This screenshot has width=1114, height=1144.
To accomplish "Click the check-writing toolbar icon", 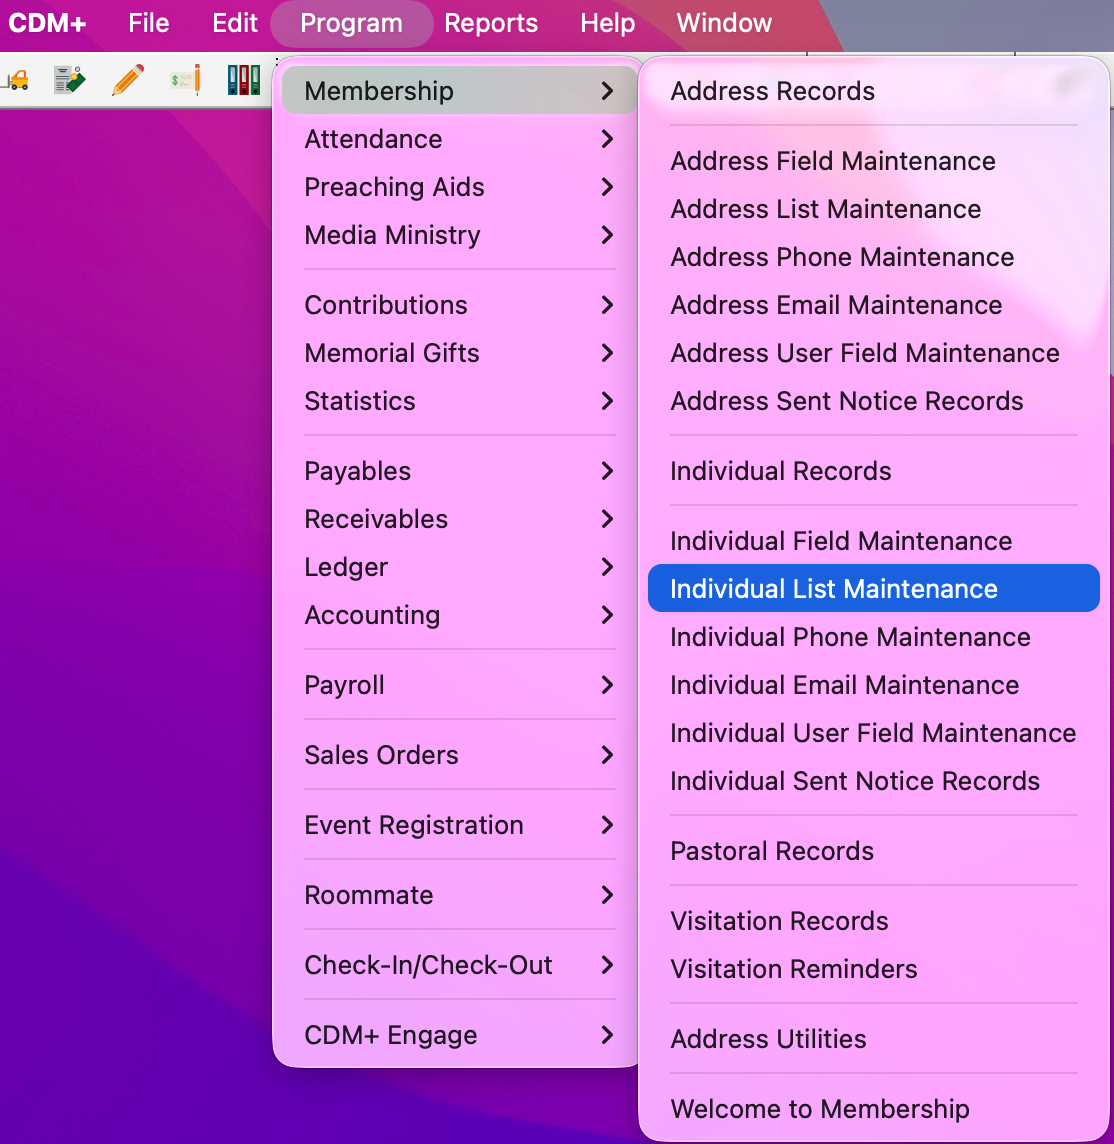I will point(185,80).
